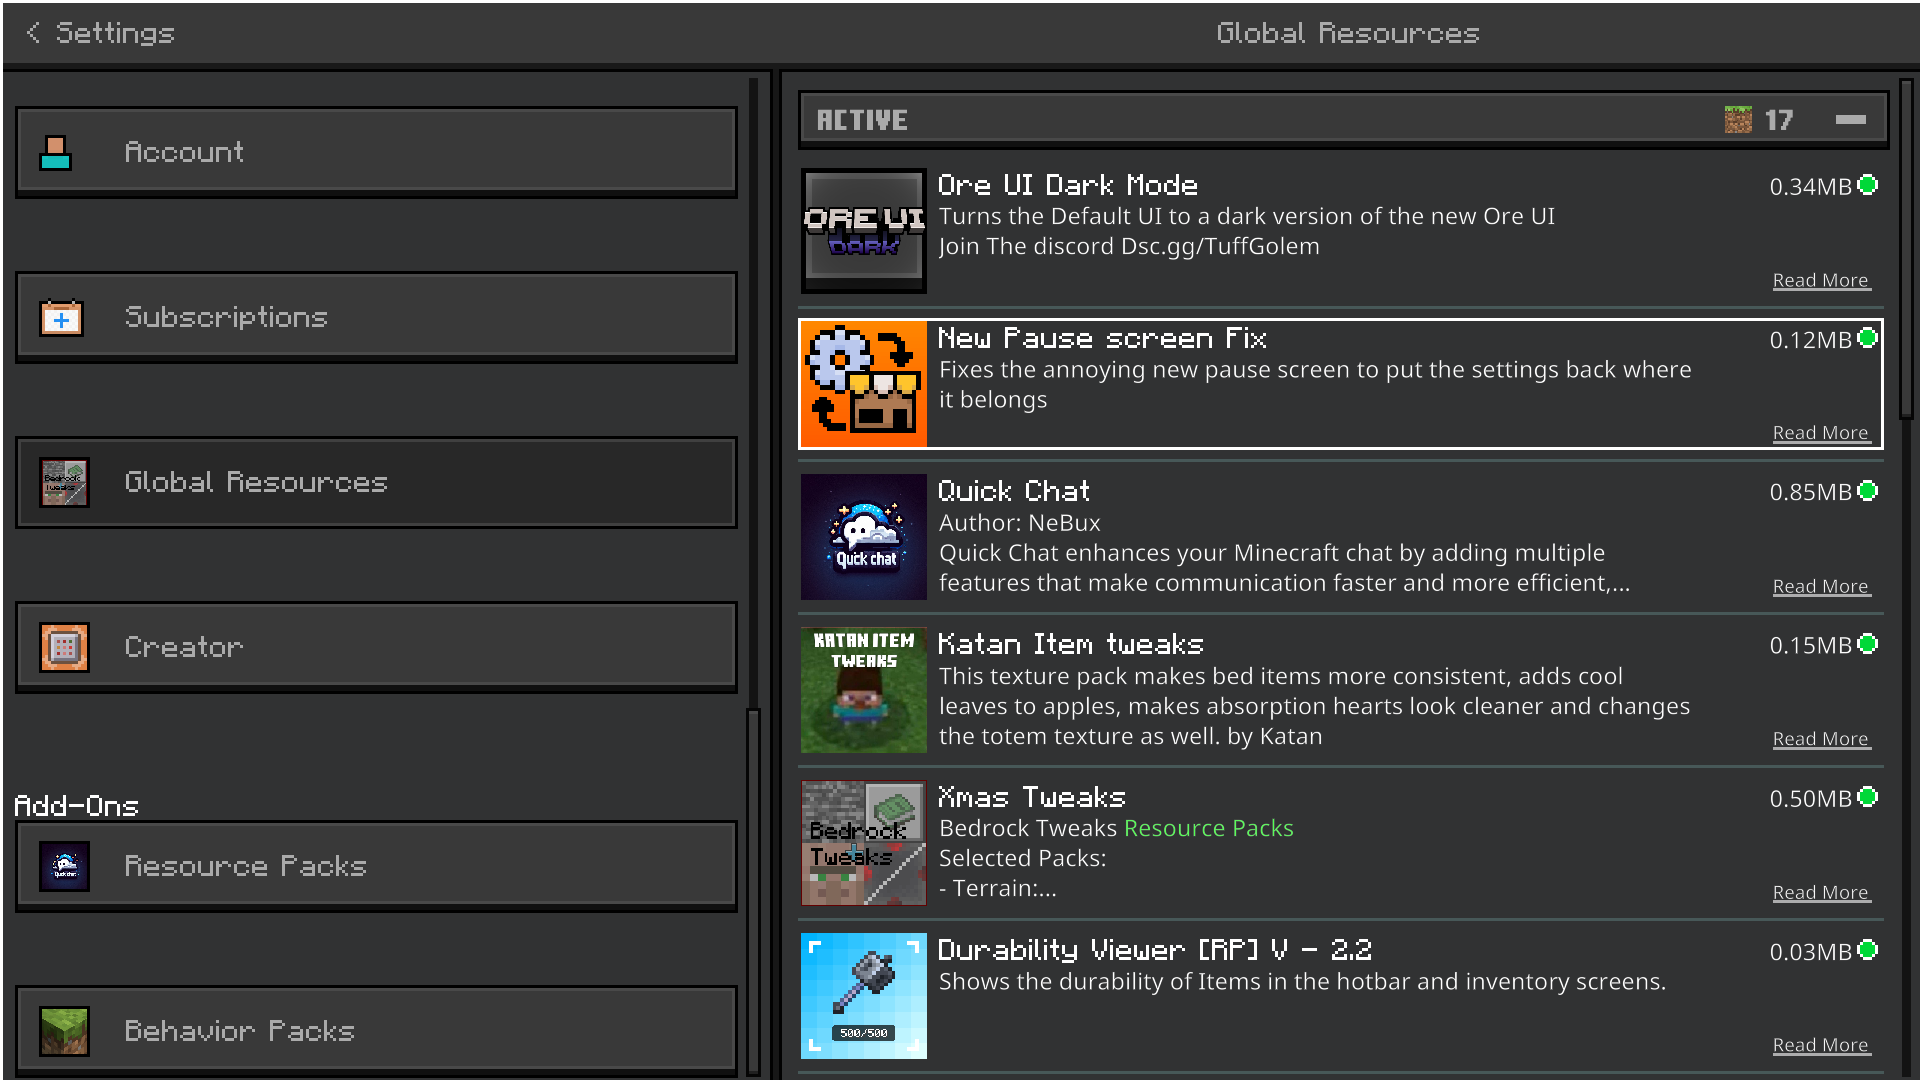Click the green status dot on Quick Chat
Screen dimensions: 1920x1080
(x=1867, y=491)
